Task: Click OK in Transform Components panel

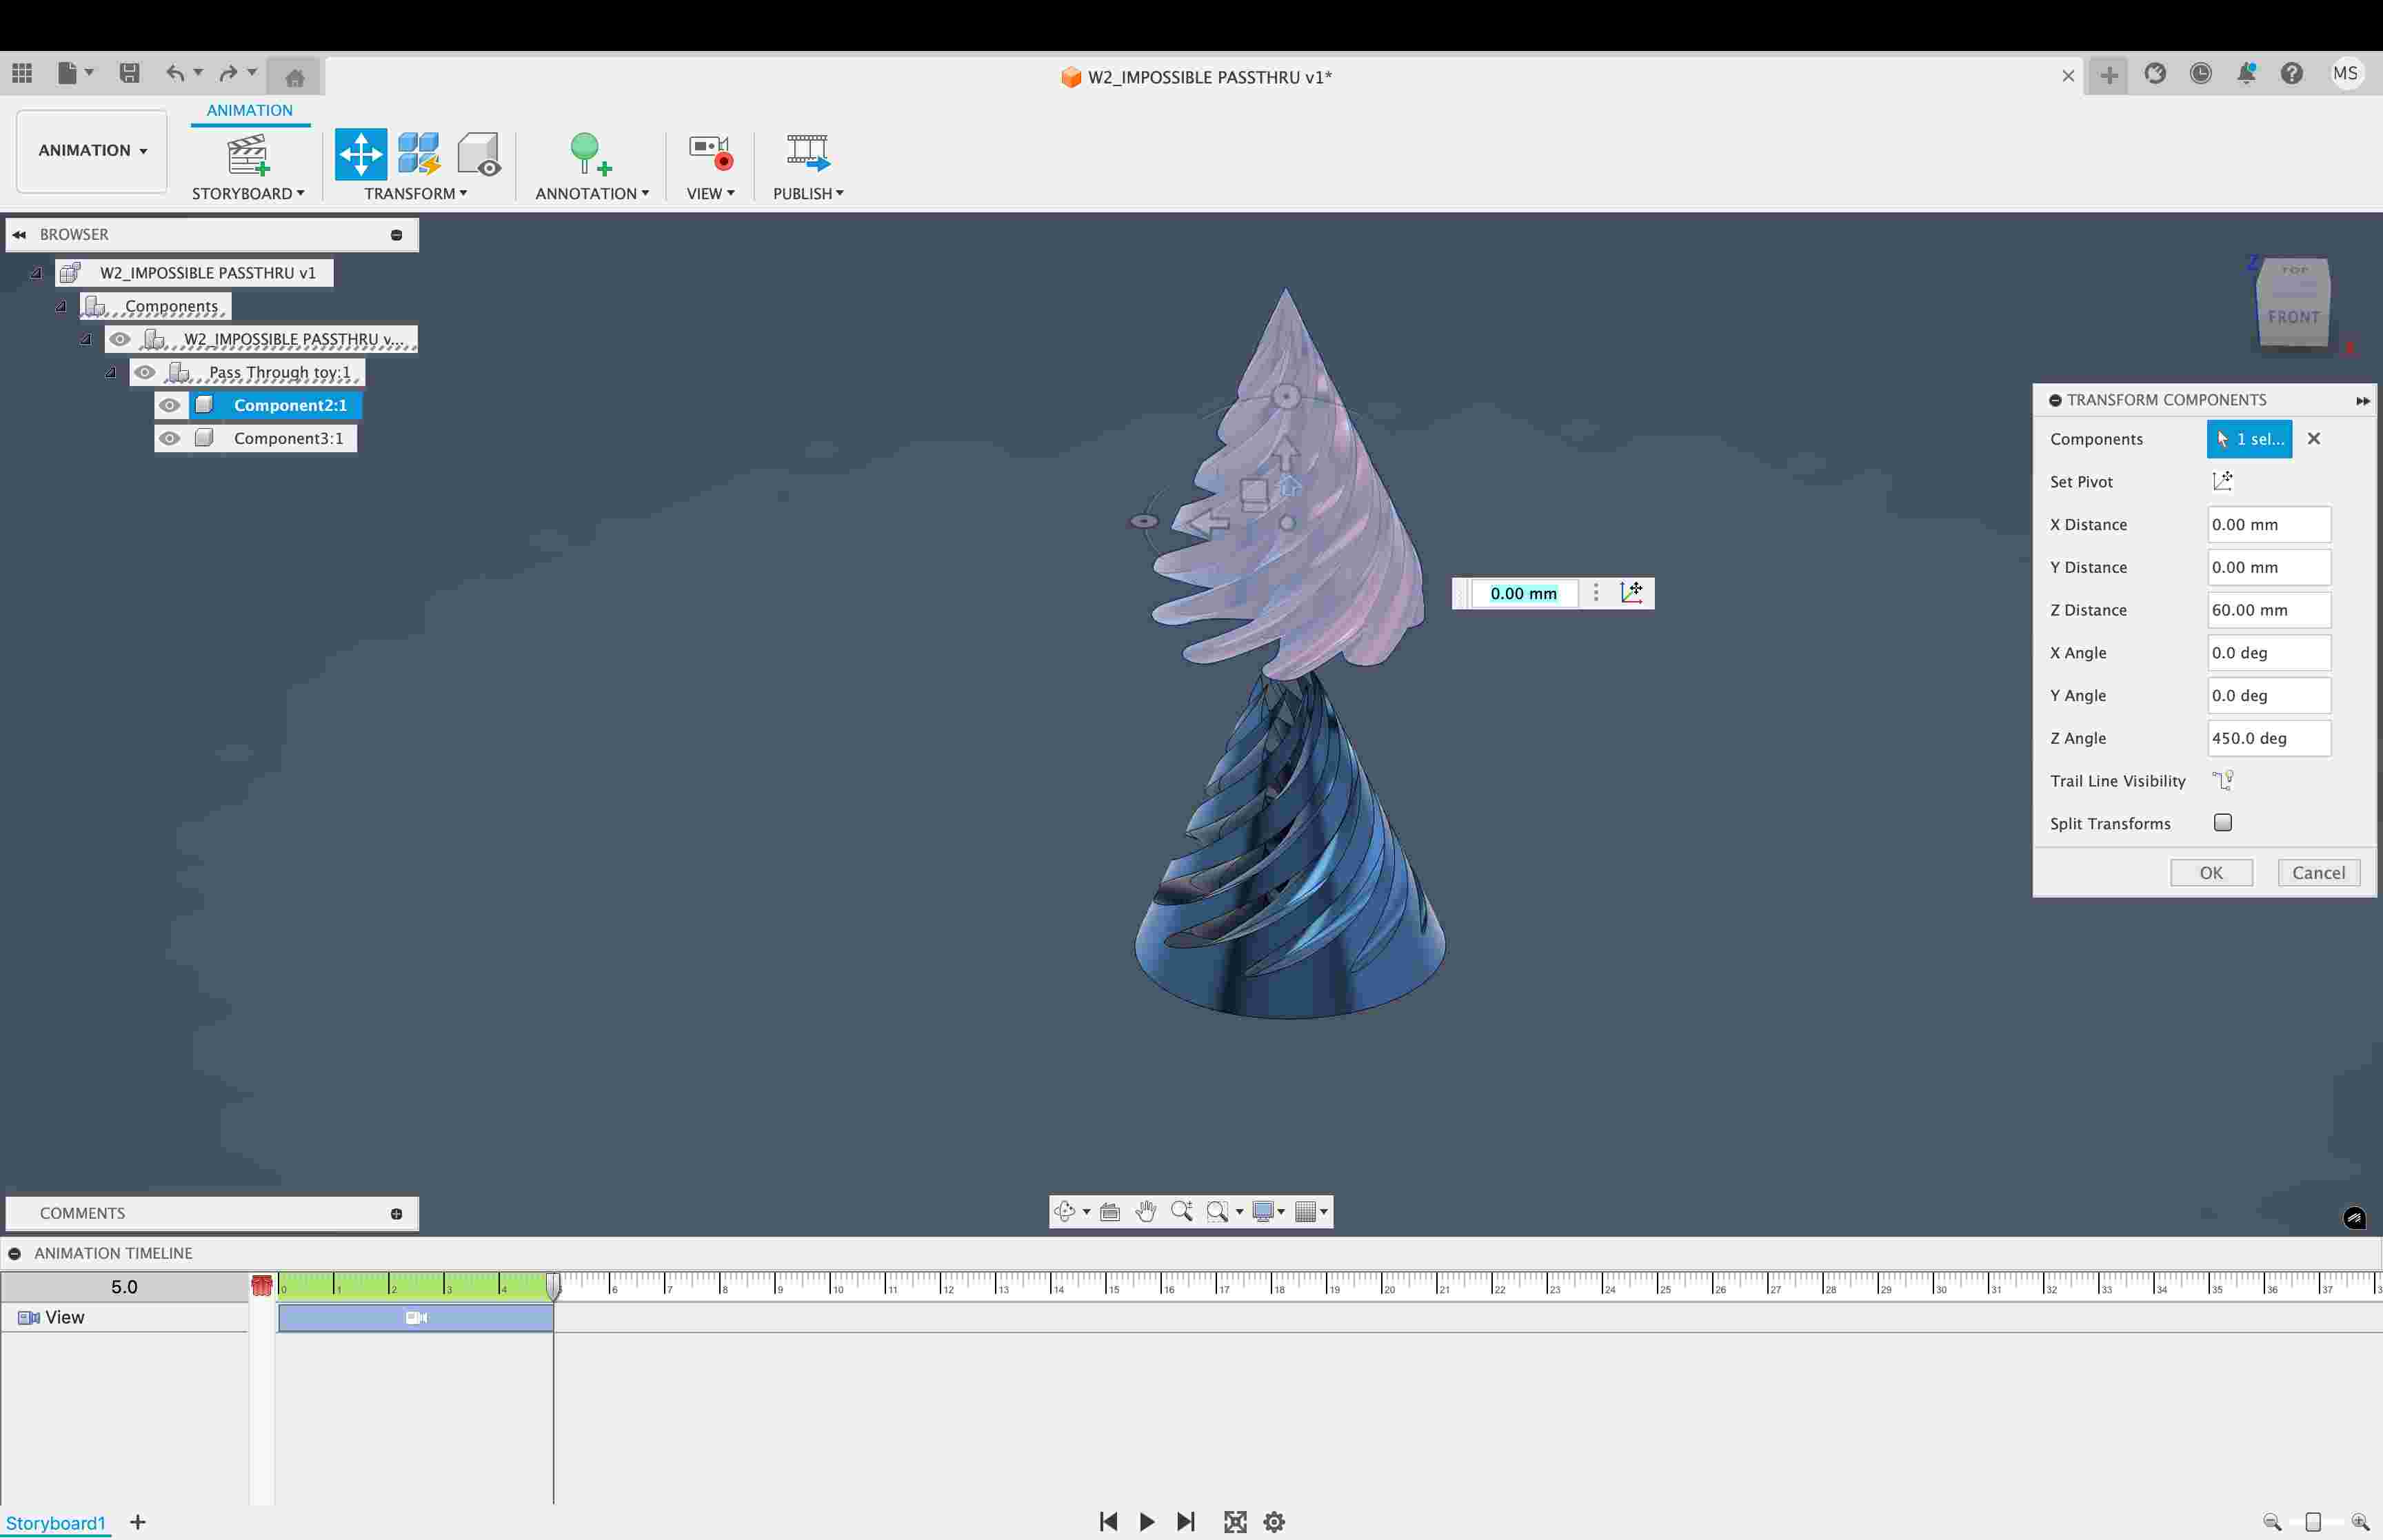Action: [2211, 872]
